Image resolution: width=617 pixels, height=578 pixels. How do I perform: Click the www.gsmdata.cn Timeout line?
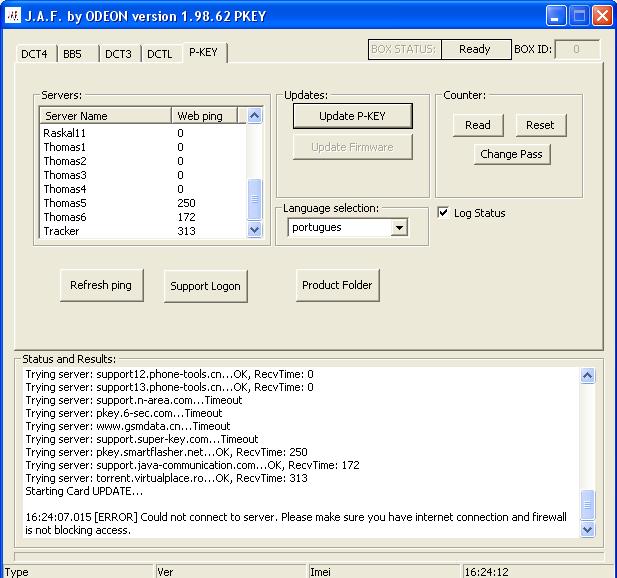(x=128, y=426)
